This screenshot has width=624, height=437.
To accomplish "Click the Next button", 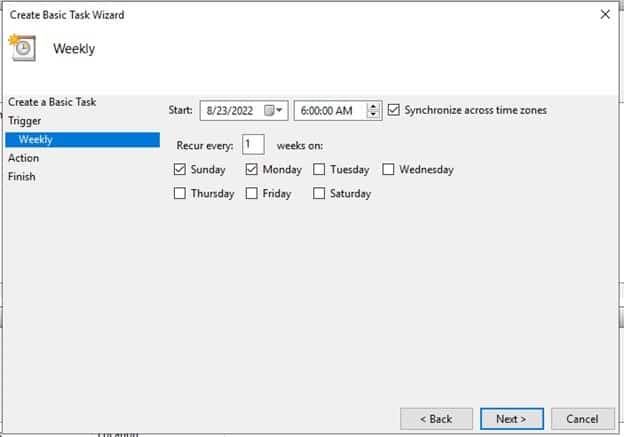I will pos(511,418).
